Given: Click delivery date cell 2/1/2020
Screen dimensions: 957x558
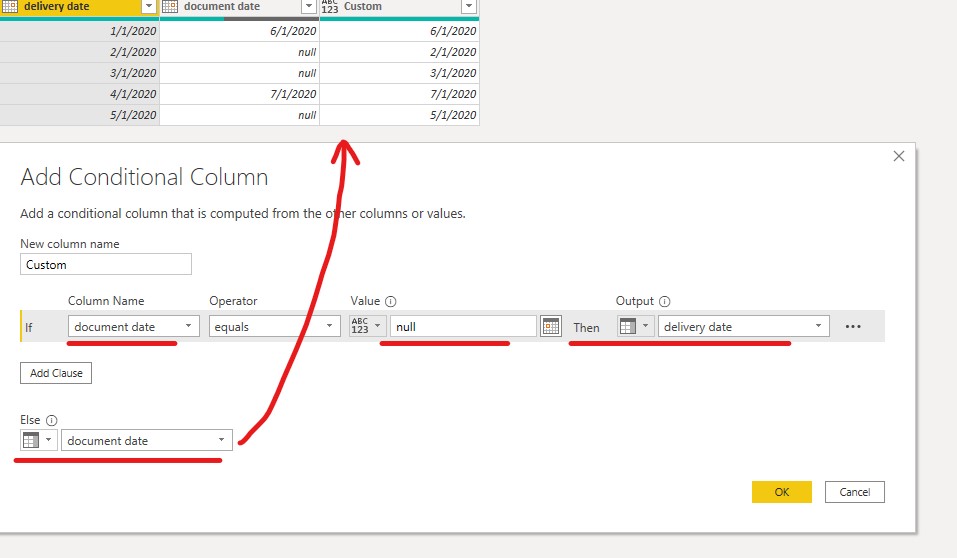Looking at the screenshot, I should tap(79, 53).
